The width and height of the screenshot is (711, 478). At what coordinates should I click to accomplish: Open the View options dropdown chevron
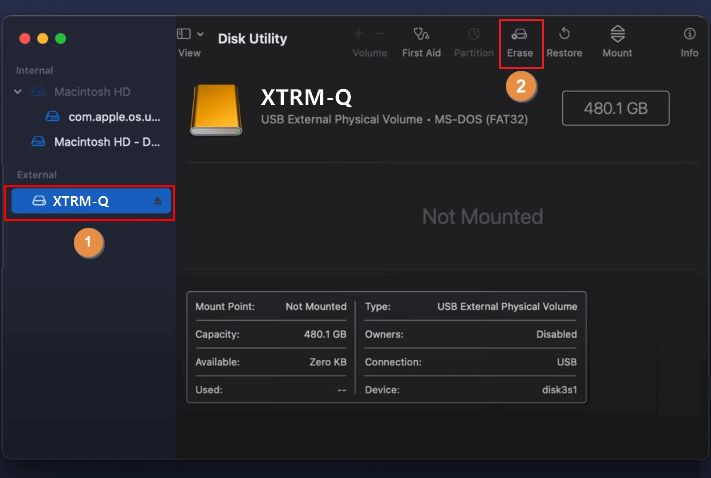[201, 34]
